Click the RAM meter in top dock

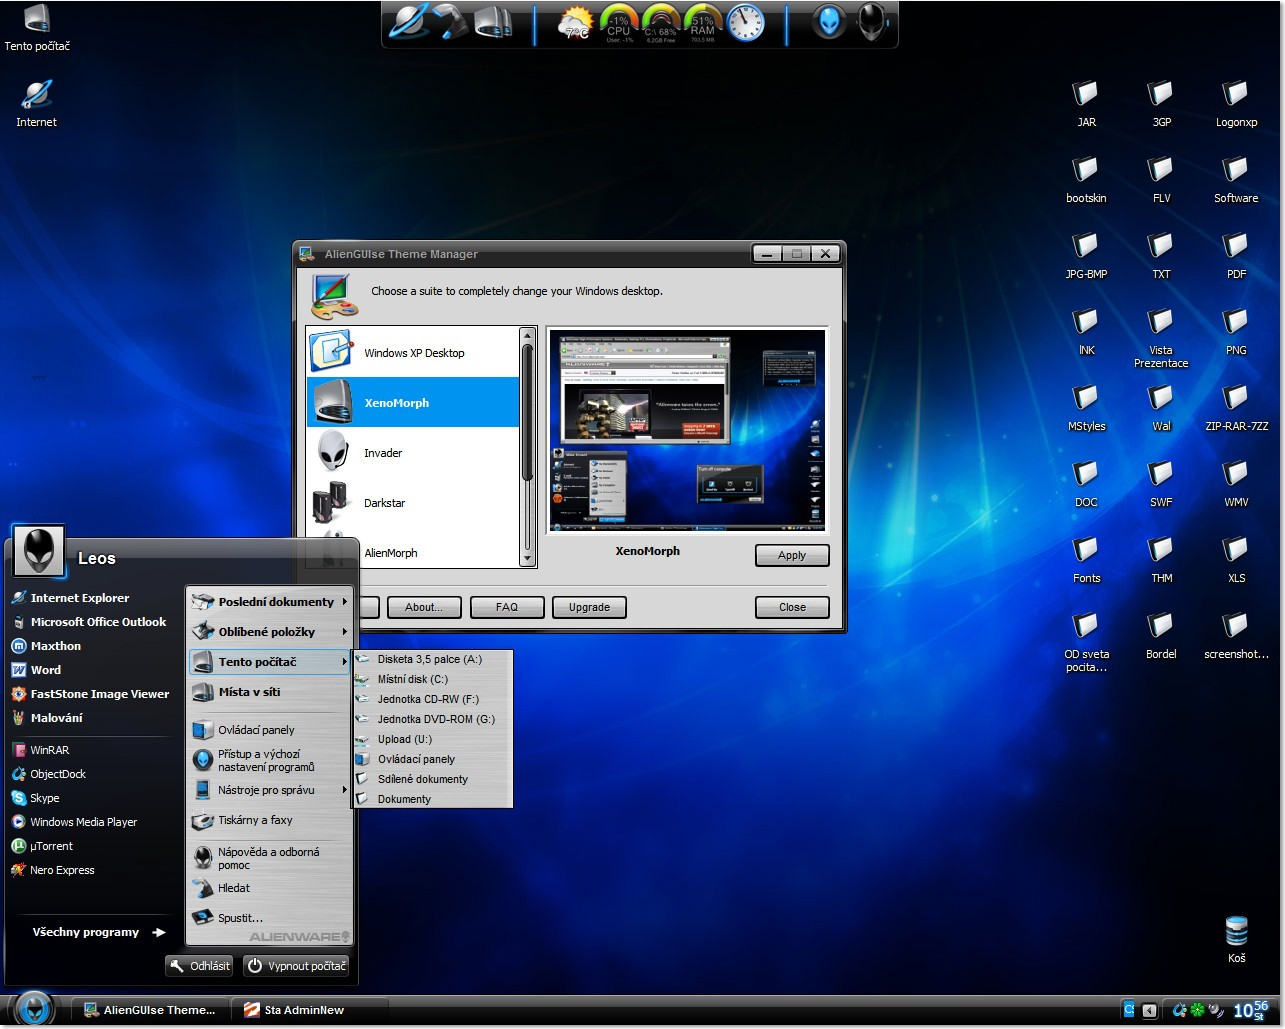(703, 24)
